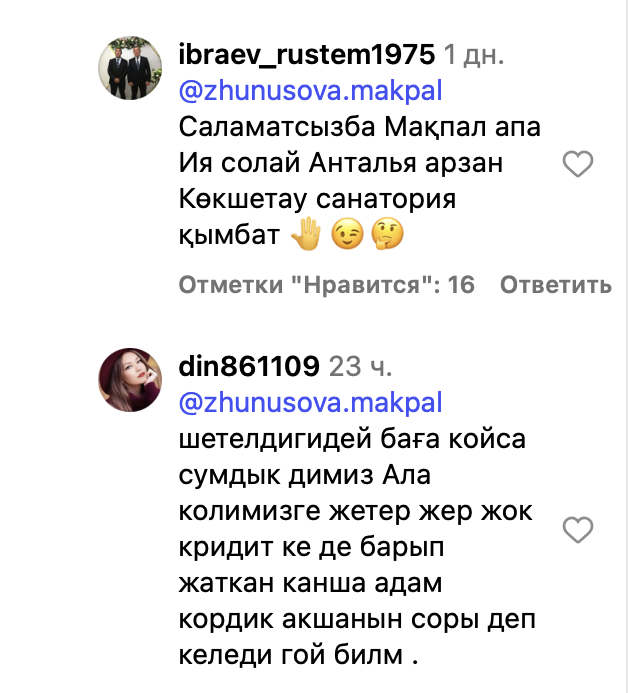Click the 1 дн. timestamp
Screen dimensions: 628x693
474,55
